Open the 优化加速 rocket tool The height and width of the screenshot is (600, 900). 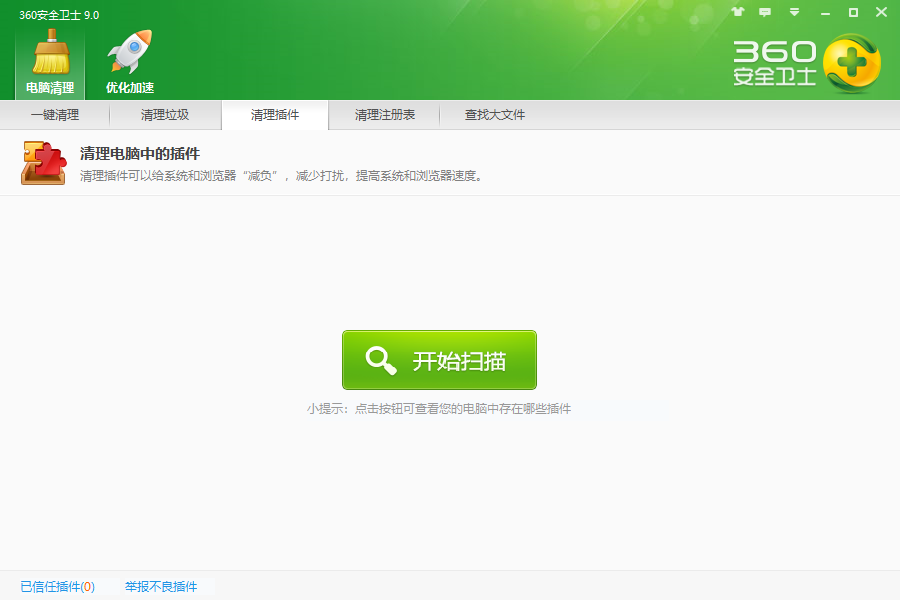(130, 63)
